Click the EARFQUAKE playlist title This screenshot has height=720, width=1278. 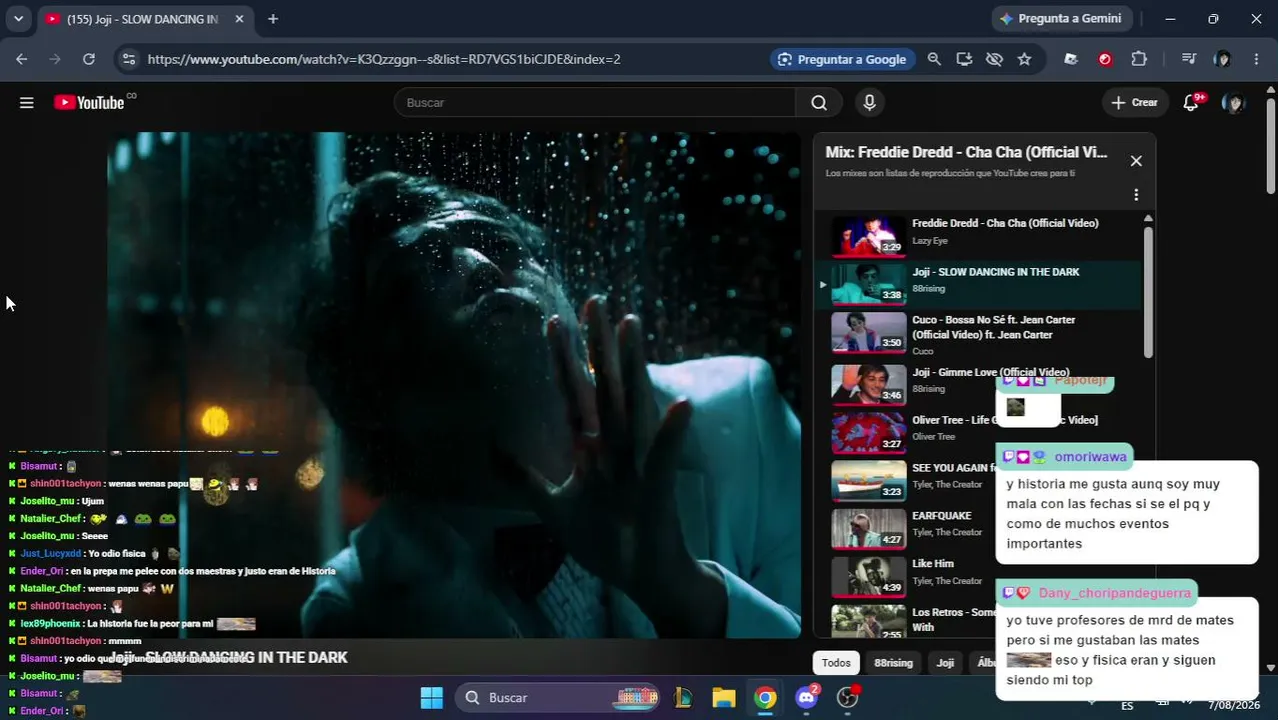point(941,516)
